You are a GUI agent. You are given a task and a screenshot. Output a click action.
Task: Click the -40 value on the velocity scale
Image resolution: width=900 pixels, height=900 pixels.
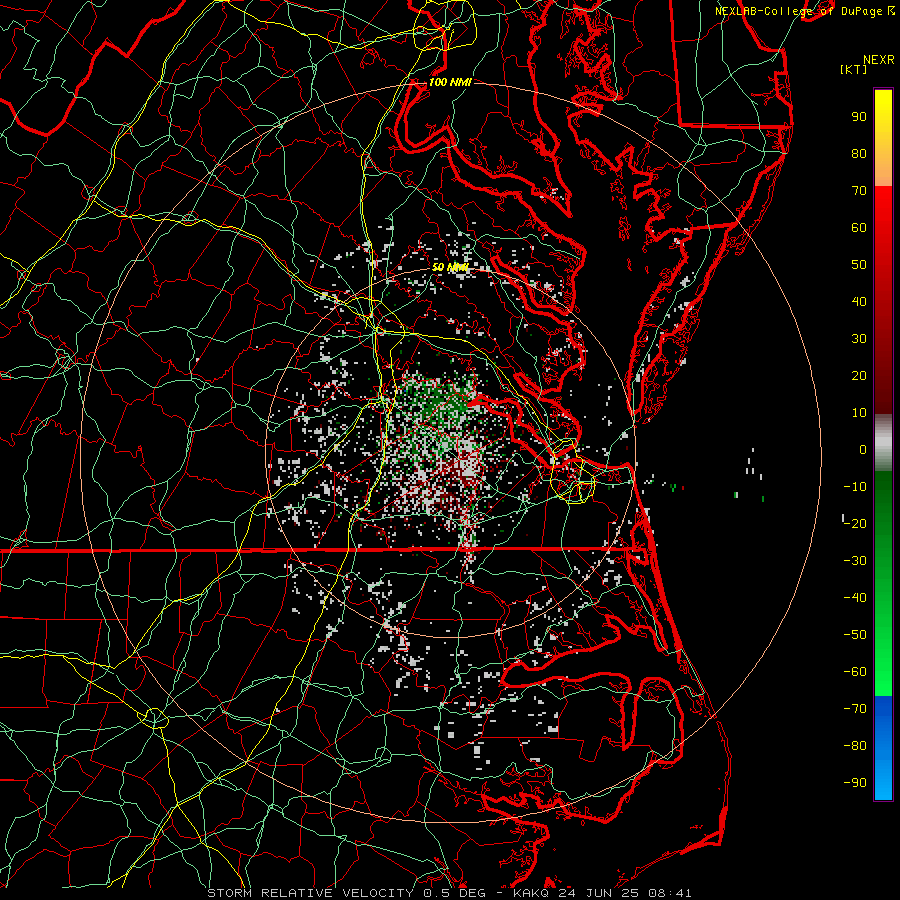[855, 598]
